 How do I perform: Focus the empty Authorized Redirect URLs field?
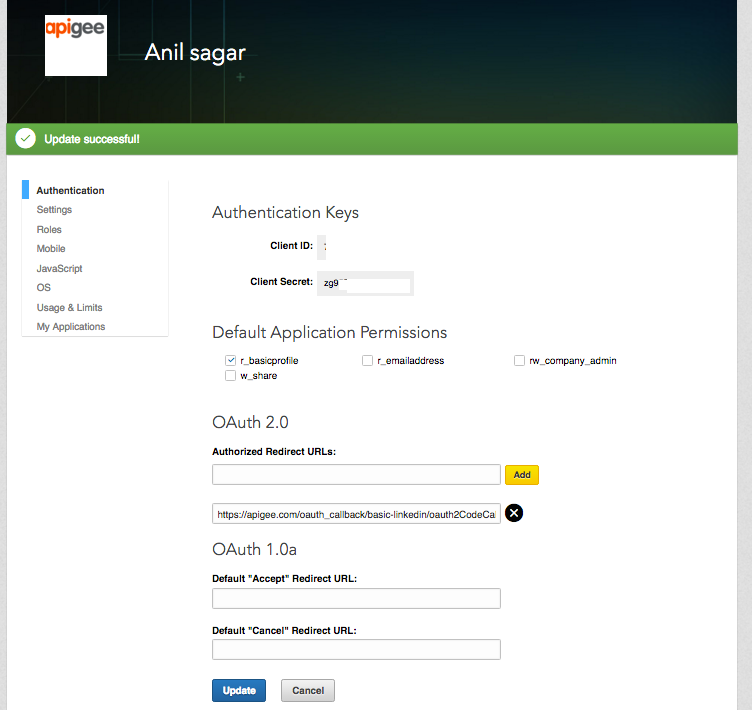pyautogui.click(x=356, y=474)
